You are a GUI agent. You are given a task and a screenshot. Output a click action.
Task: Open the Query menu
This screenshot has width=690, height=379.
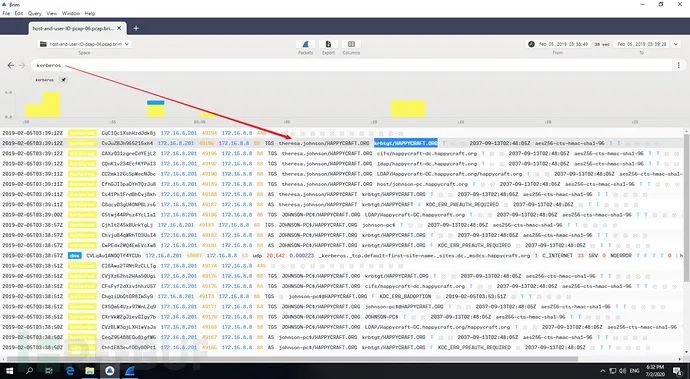tap(35, 14)
